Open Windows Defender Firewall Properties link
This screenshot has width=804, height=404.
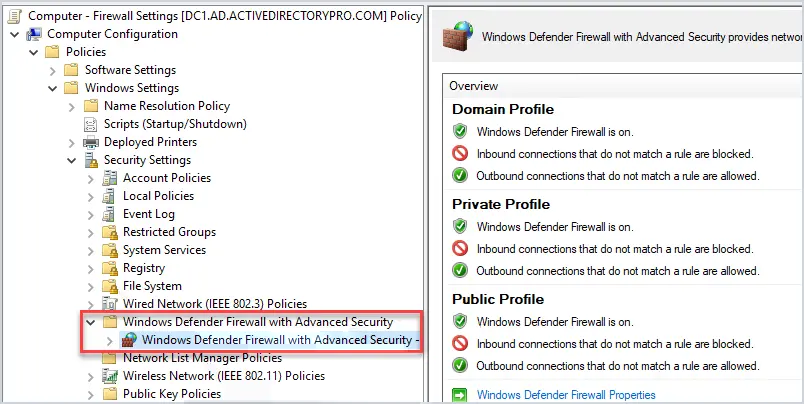coord(566,395)
